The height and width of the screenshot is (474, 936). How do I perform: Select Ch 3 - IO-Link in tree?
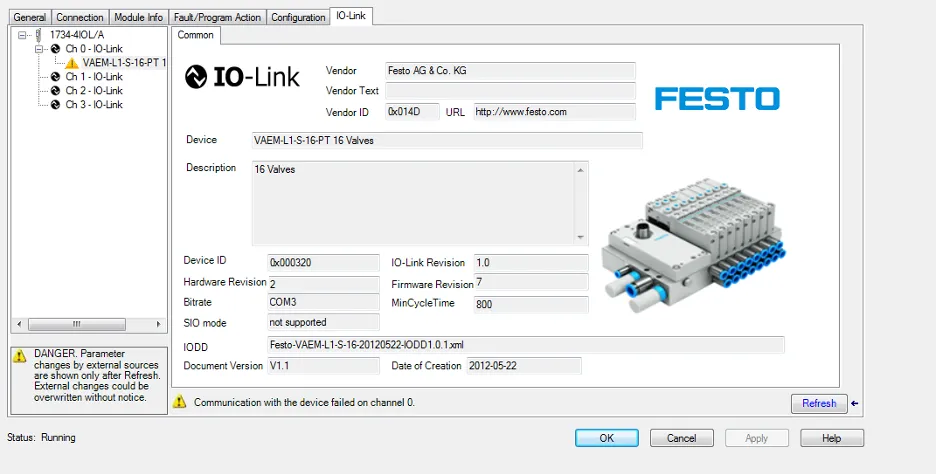click(94, 104)
